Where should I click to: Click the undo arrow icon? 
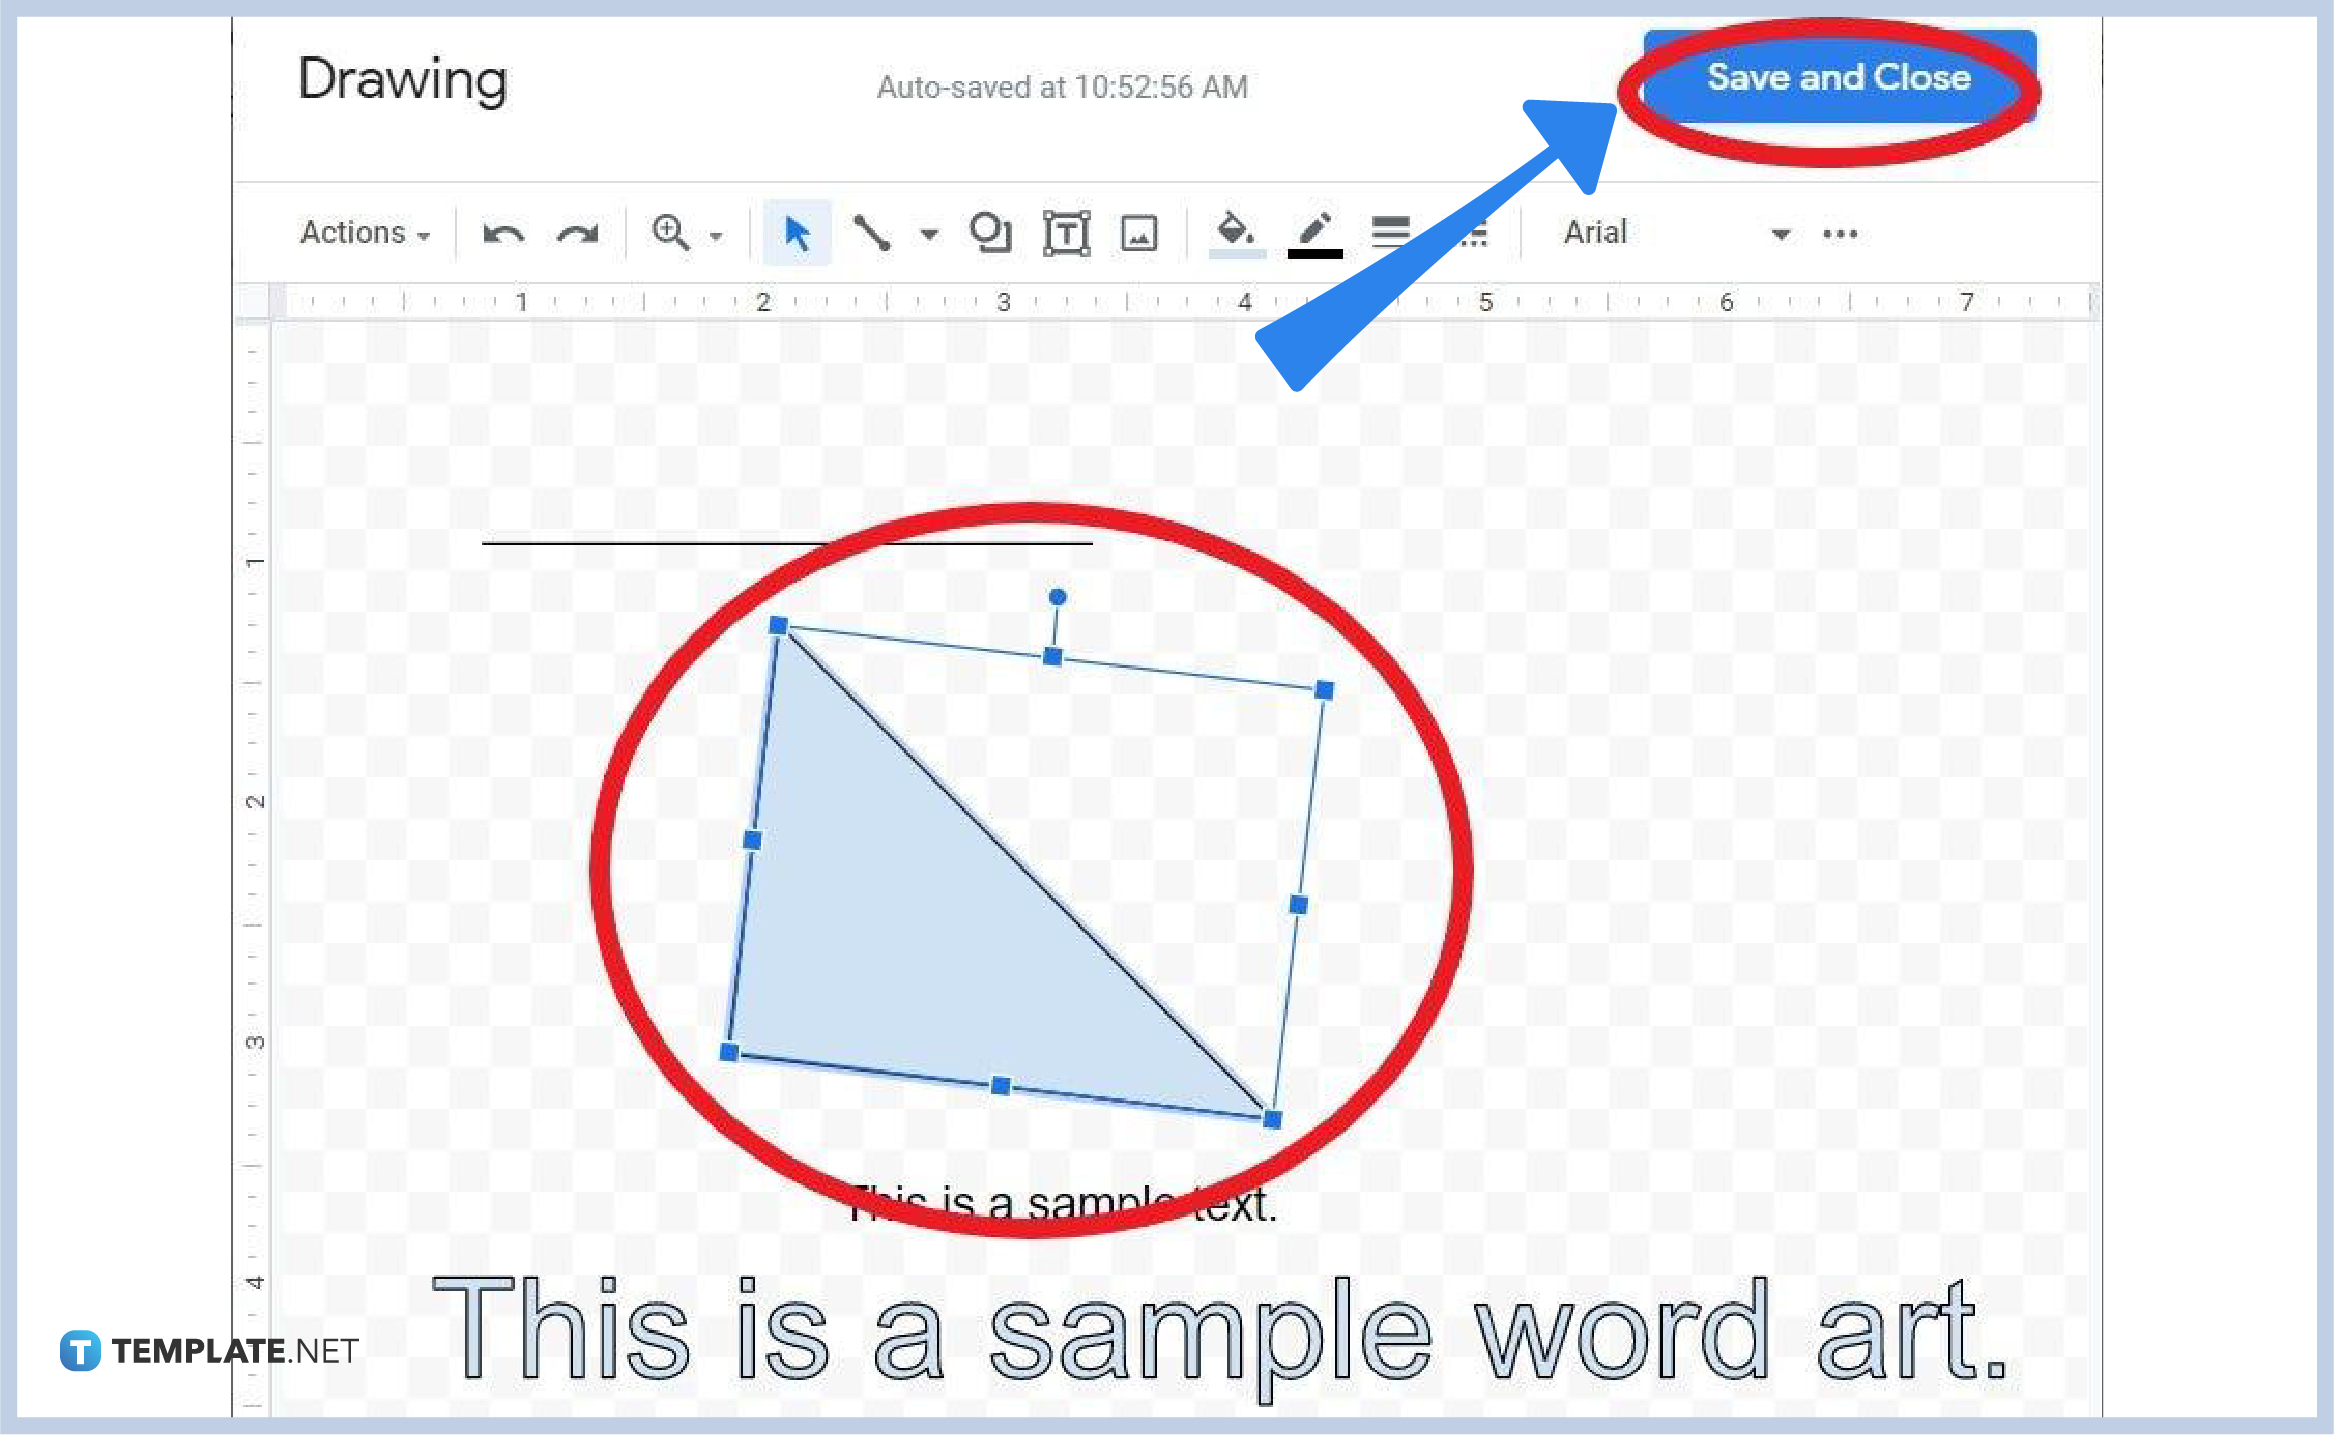coord(510,233)
